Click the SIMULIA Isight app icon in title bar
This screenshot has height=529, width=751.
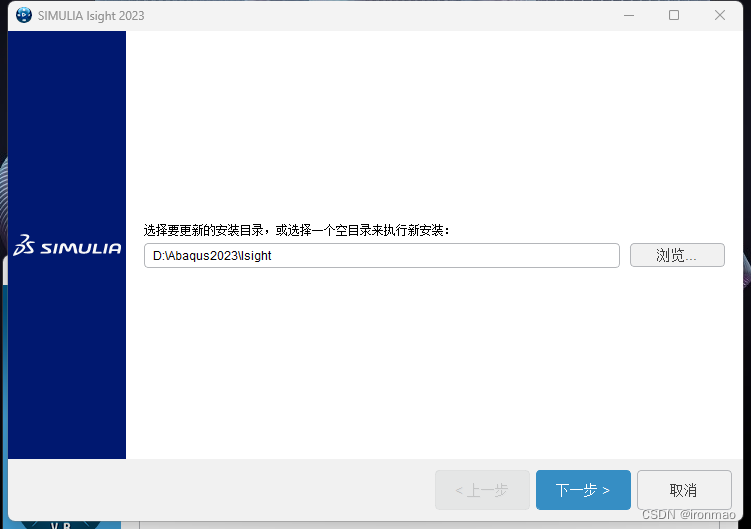point(24,15)
